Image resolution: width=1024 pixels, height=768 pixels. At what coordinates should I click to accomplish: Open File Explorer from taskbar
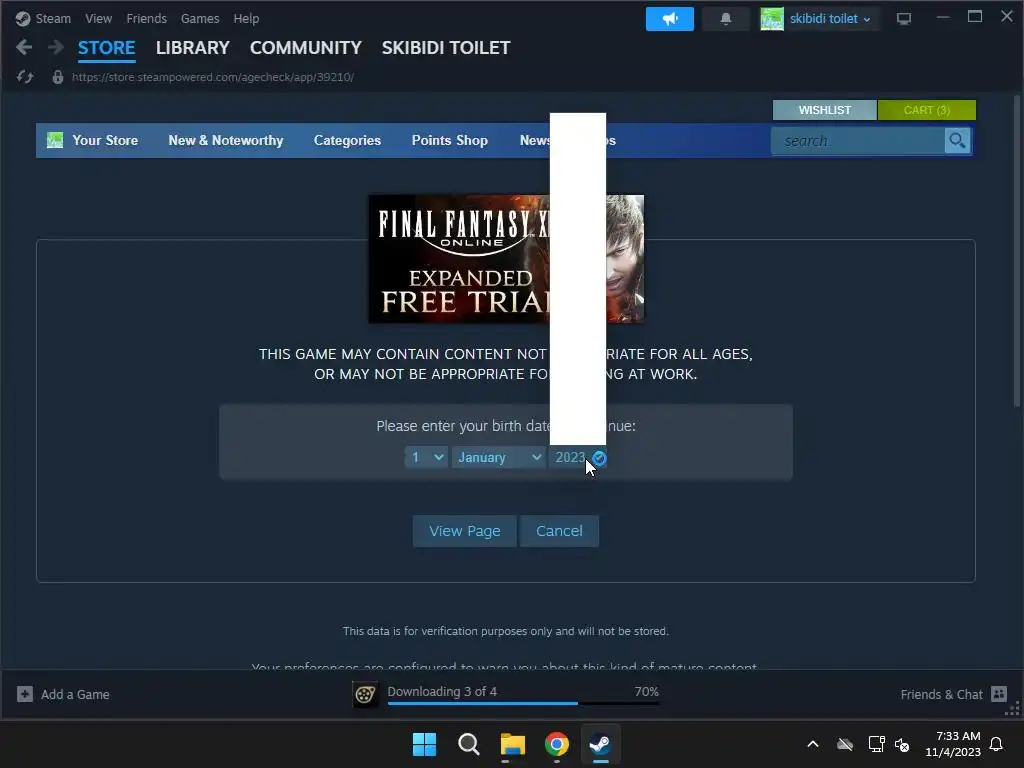tap(513, 744)
